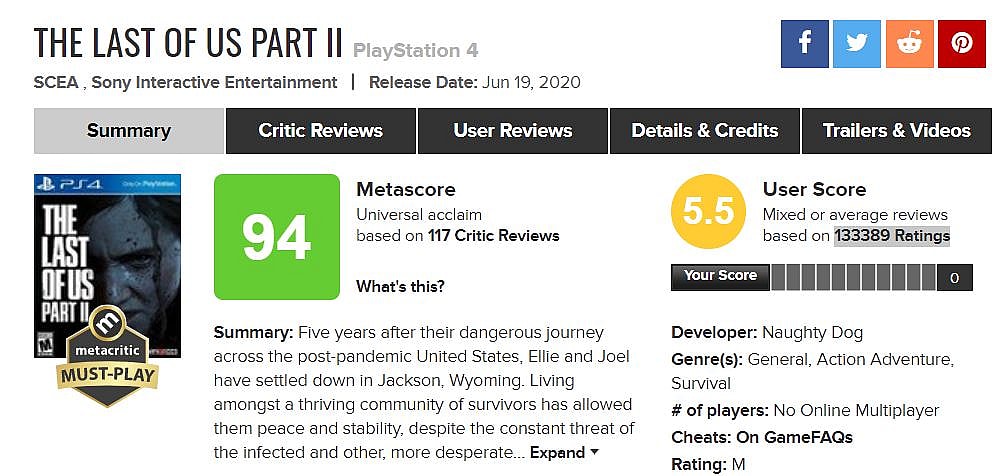Click the green 94 Metascore badge
This screenshot has height=476, width=1008.
click(277, 236)
